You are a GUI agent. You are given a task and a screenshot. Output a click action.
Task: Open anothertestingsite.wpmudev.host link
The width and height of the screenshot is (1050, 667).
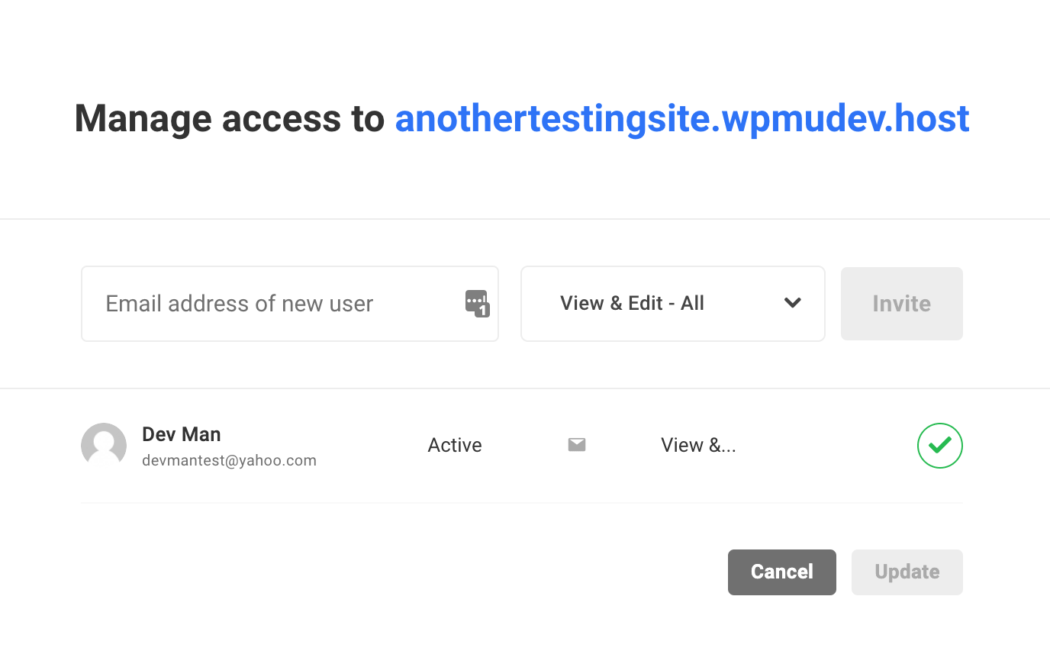(682, 118)
